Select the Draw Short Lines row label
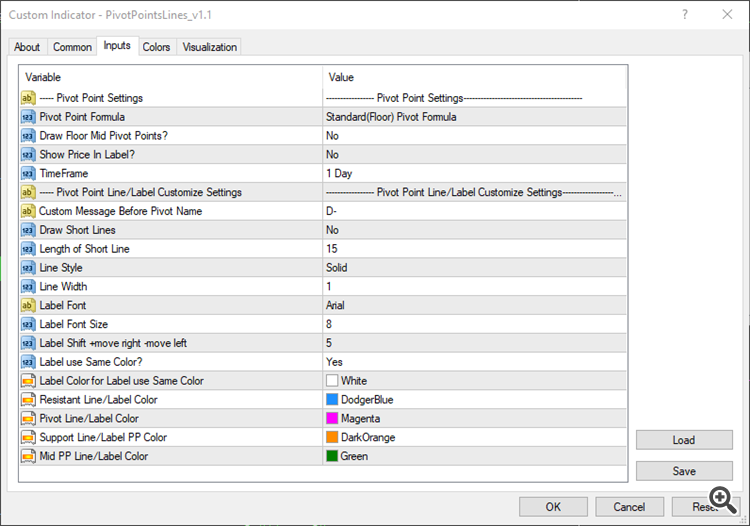 77,230
